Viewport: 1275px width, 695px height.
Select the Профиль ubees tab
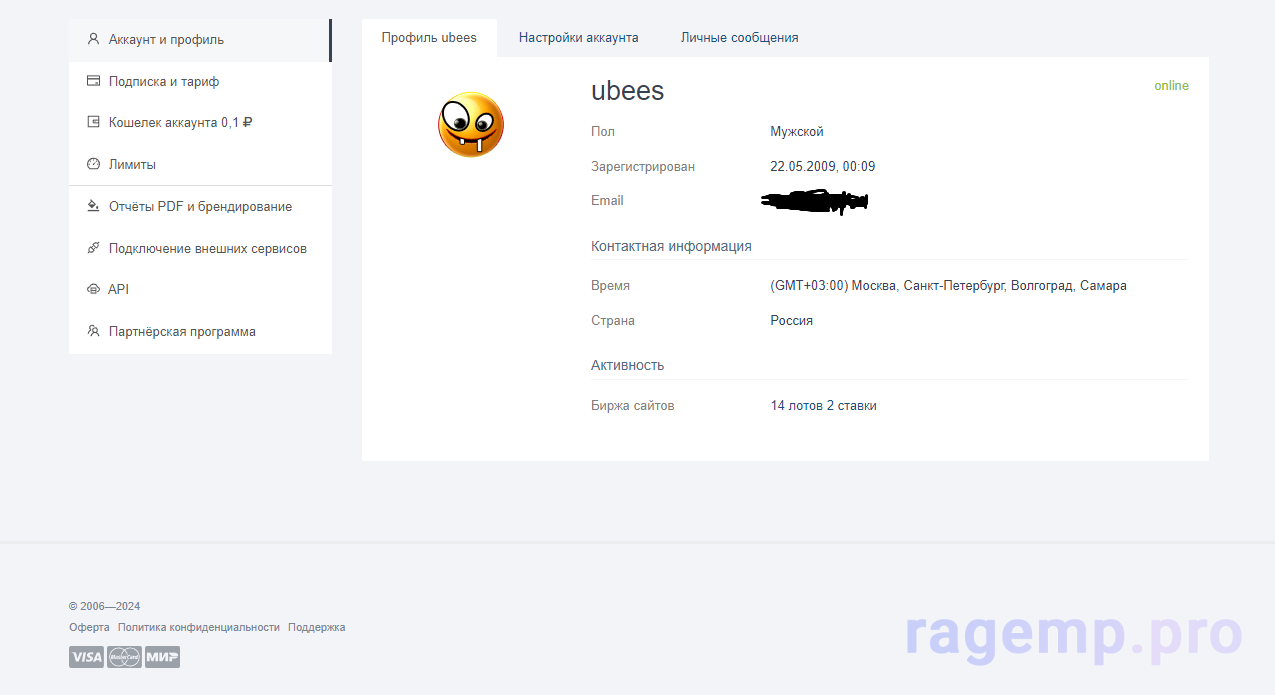[x=429, y=38]
